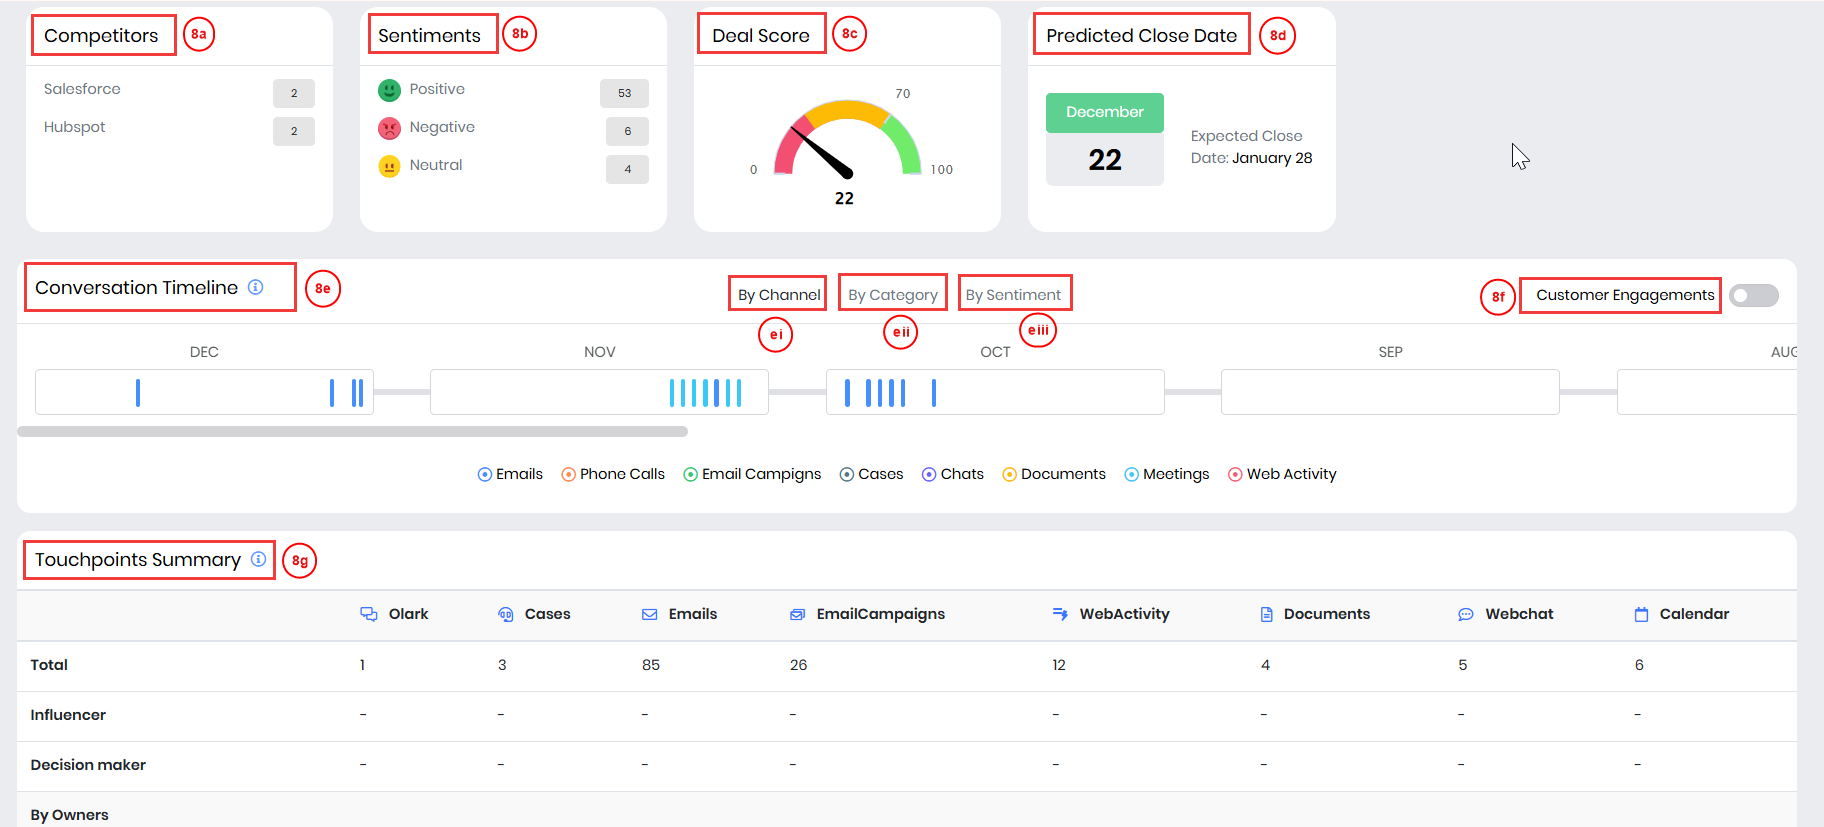Image resolution: width=1824 pixels, height=827 pixels.
Task: Switch to the By Sentiment tab
Action: [1013, 295]
